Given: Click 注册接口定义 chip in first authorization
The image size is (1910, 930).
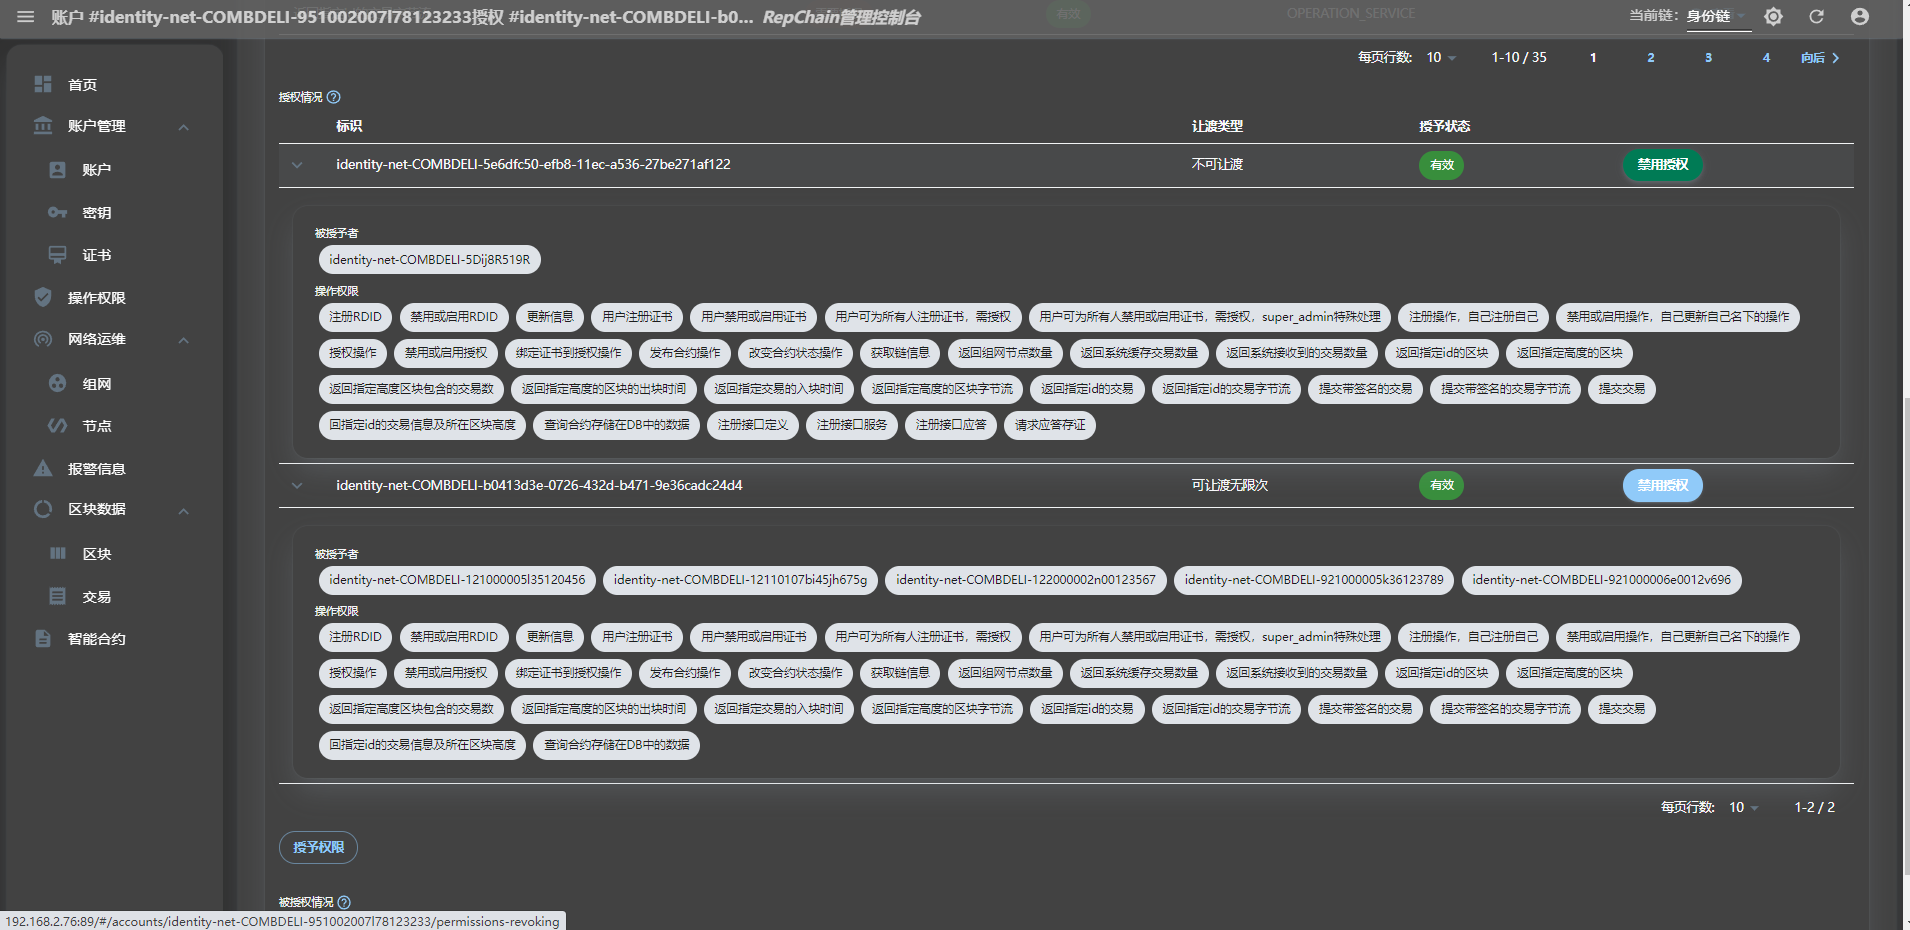Looking at the screenshot, I should [753, 425].
